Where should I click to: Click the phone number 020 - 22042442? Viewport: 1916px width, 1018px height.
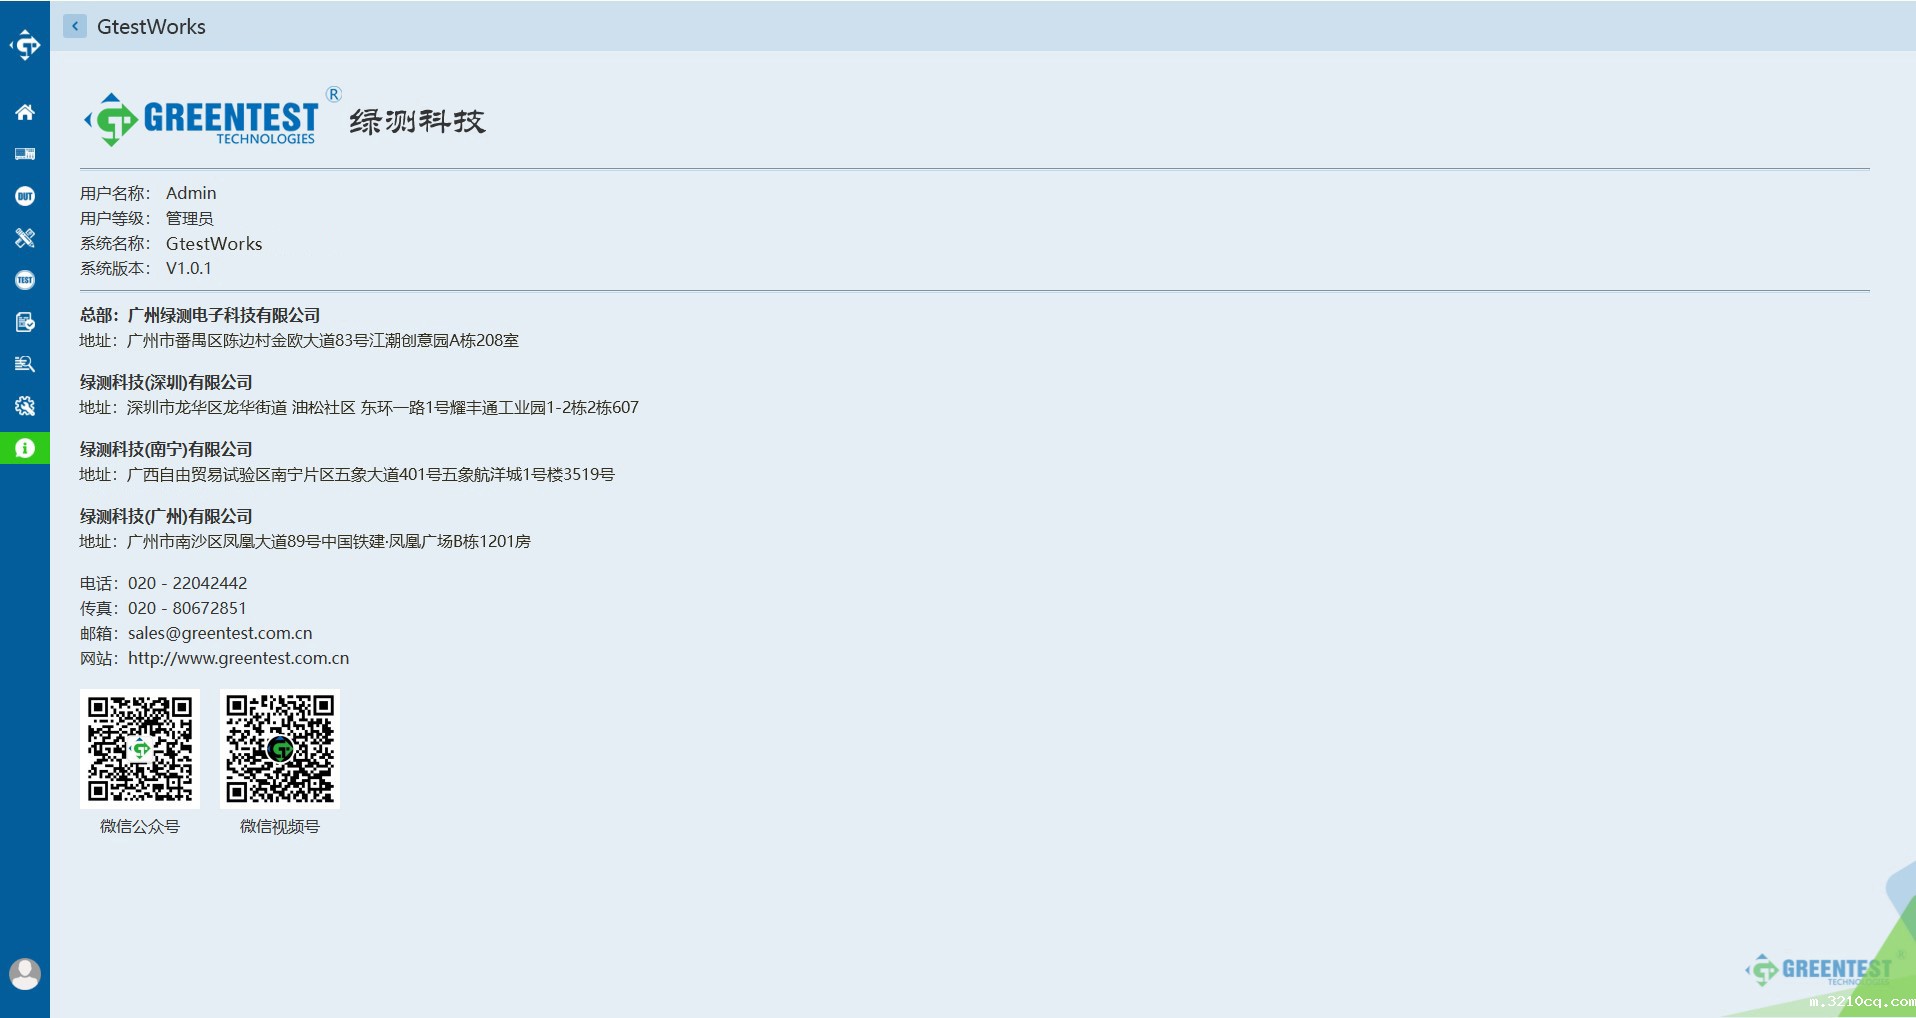[187, 583]
